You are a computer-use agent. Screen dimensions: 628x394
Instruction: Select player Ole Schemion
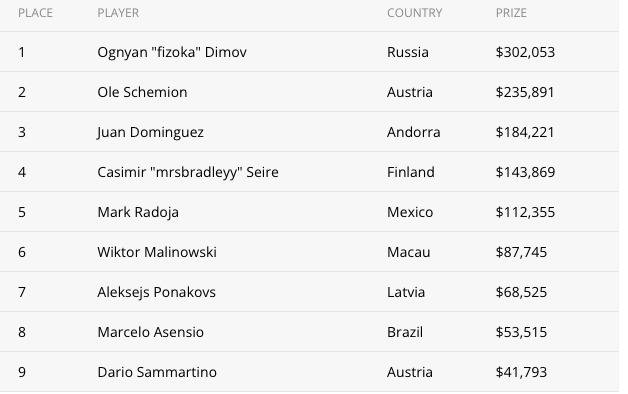142,92
